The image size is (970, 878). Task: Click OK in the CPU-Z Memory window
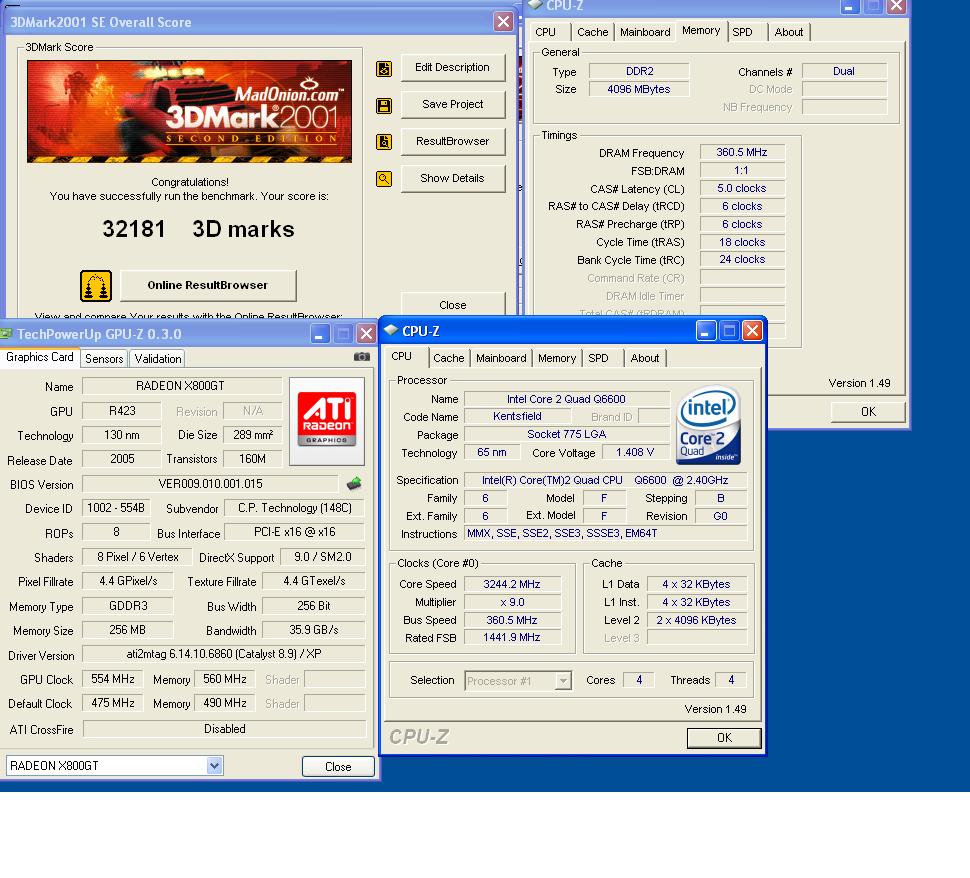coord(868,411)
